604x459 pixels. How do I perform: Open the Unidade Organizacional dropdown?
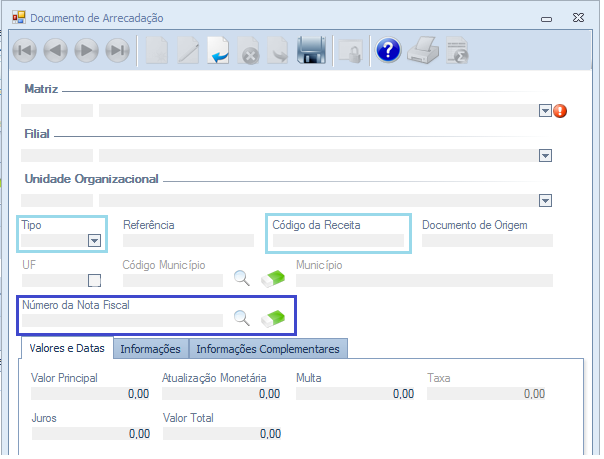point(545,201)
